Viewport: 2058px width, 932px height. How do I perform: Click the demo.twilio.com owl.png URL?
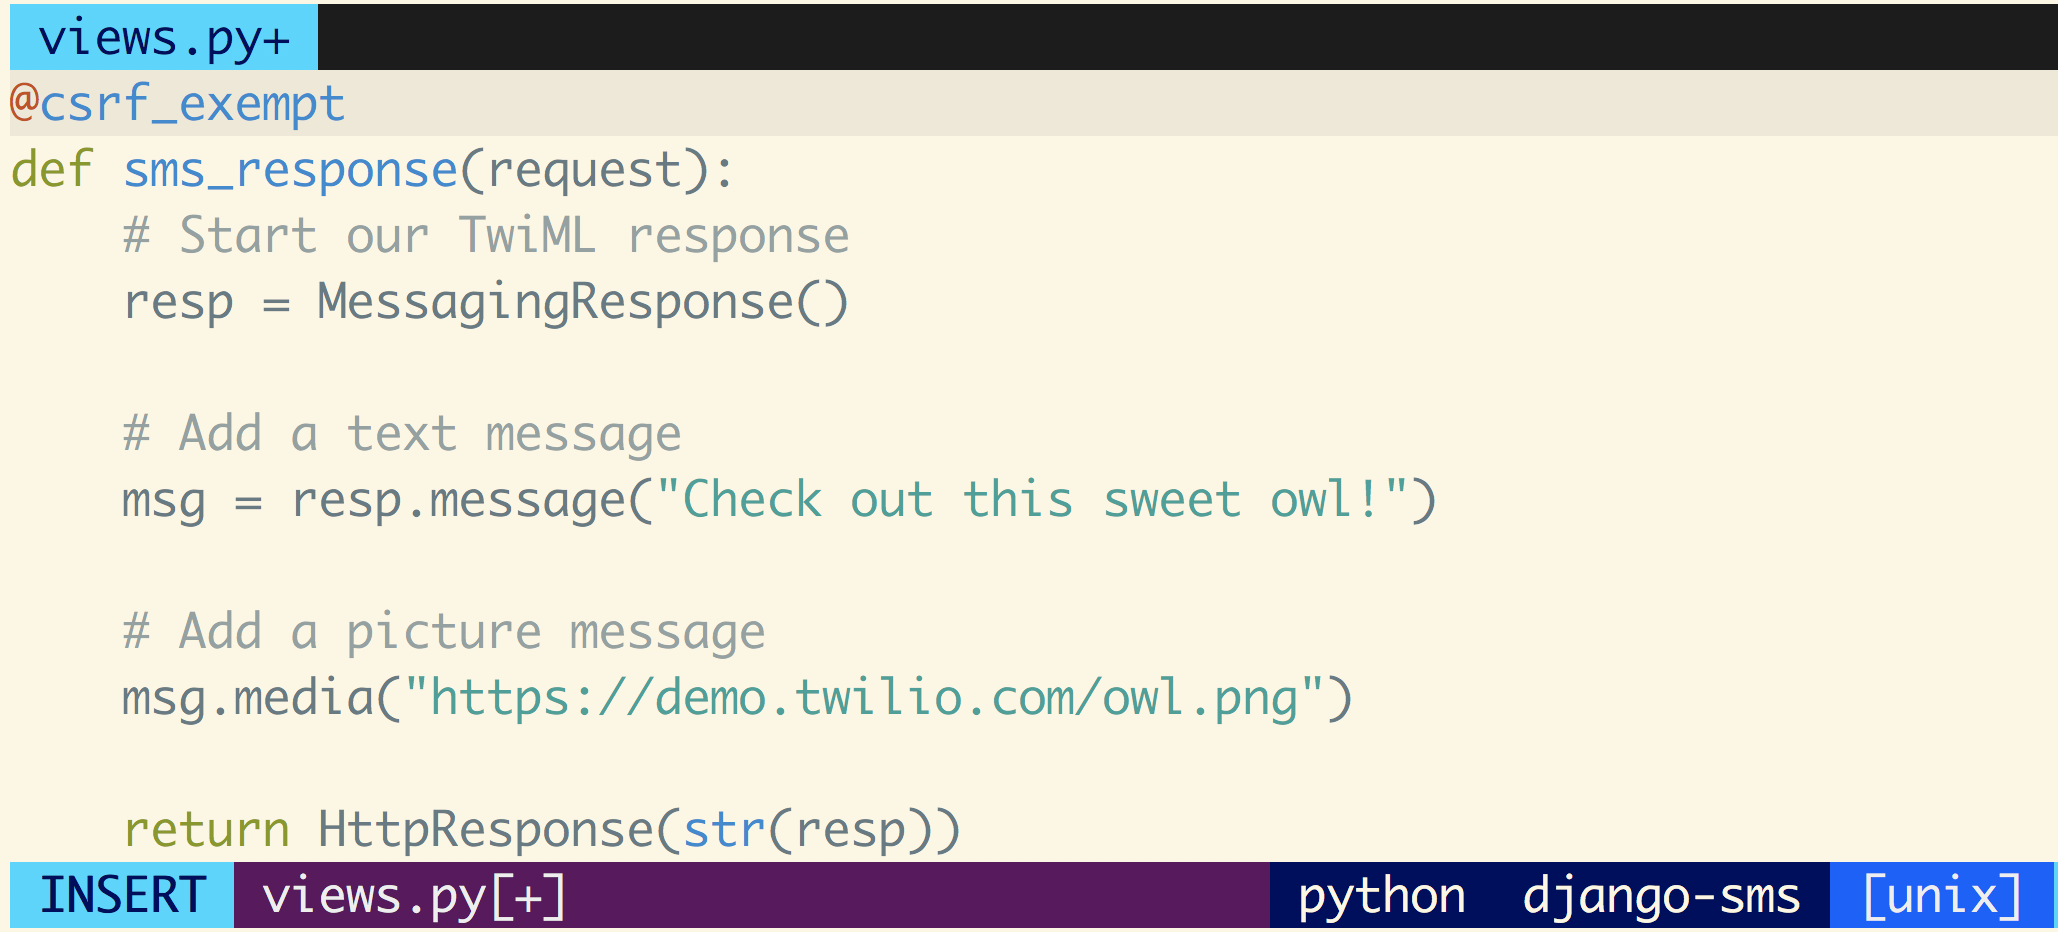point(864,698)
